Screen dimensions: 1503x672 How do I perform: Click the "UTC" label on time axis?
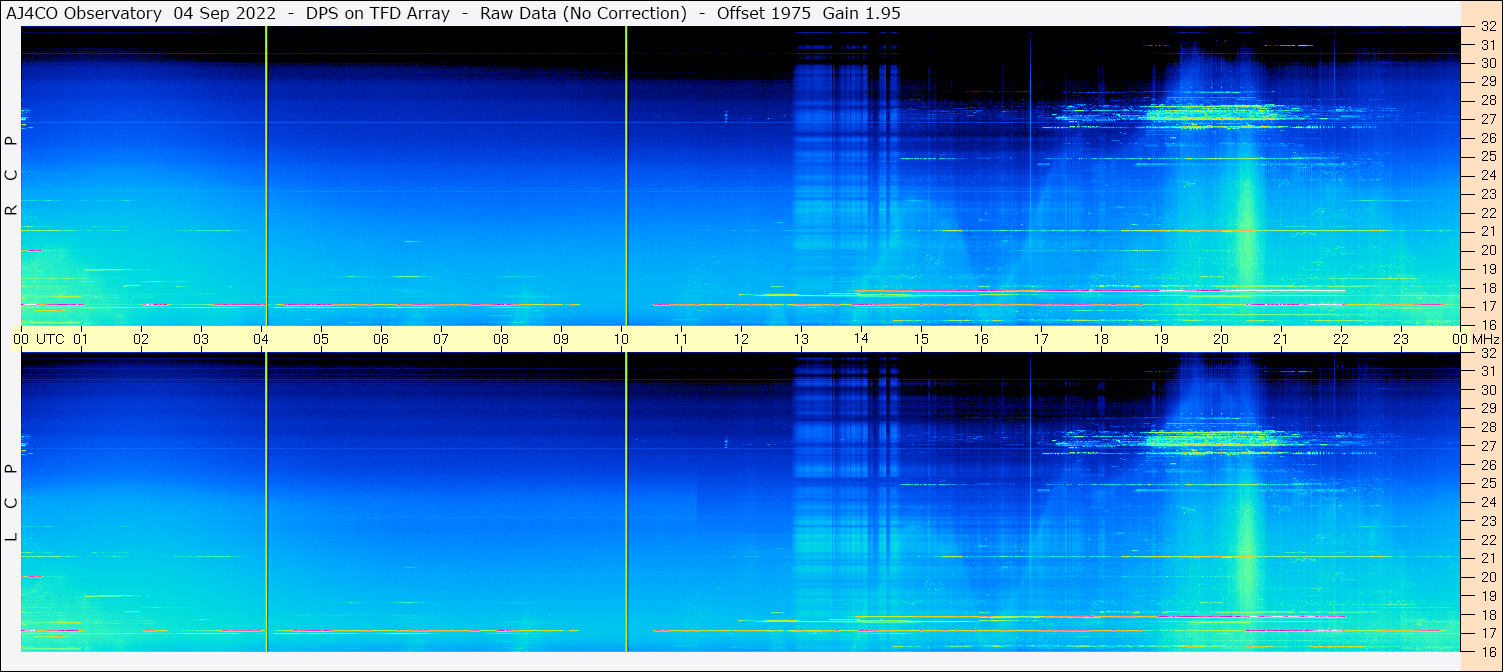(x=50, y=339)
